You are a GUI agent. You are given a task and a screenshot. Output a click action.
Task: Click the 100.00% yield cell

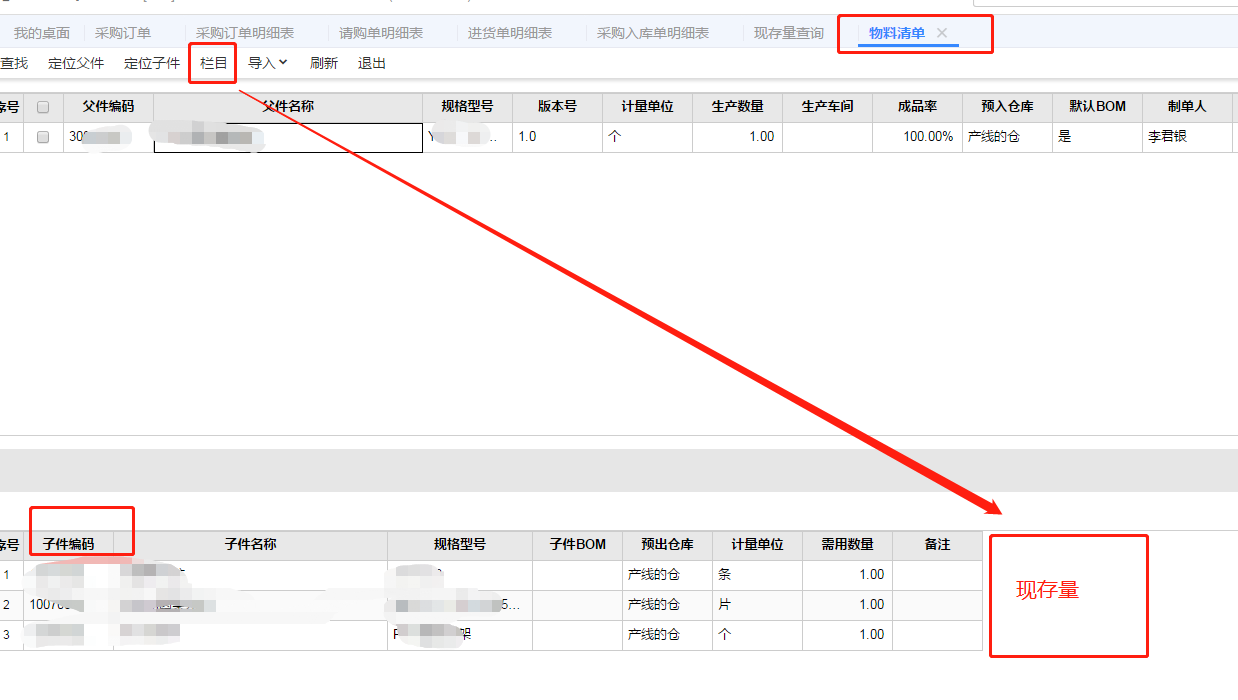918,137
